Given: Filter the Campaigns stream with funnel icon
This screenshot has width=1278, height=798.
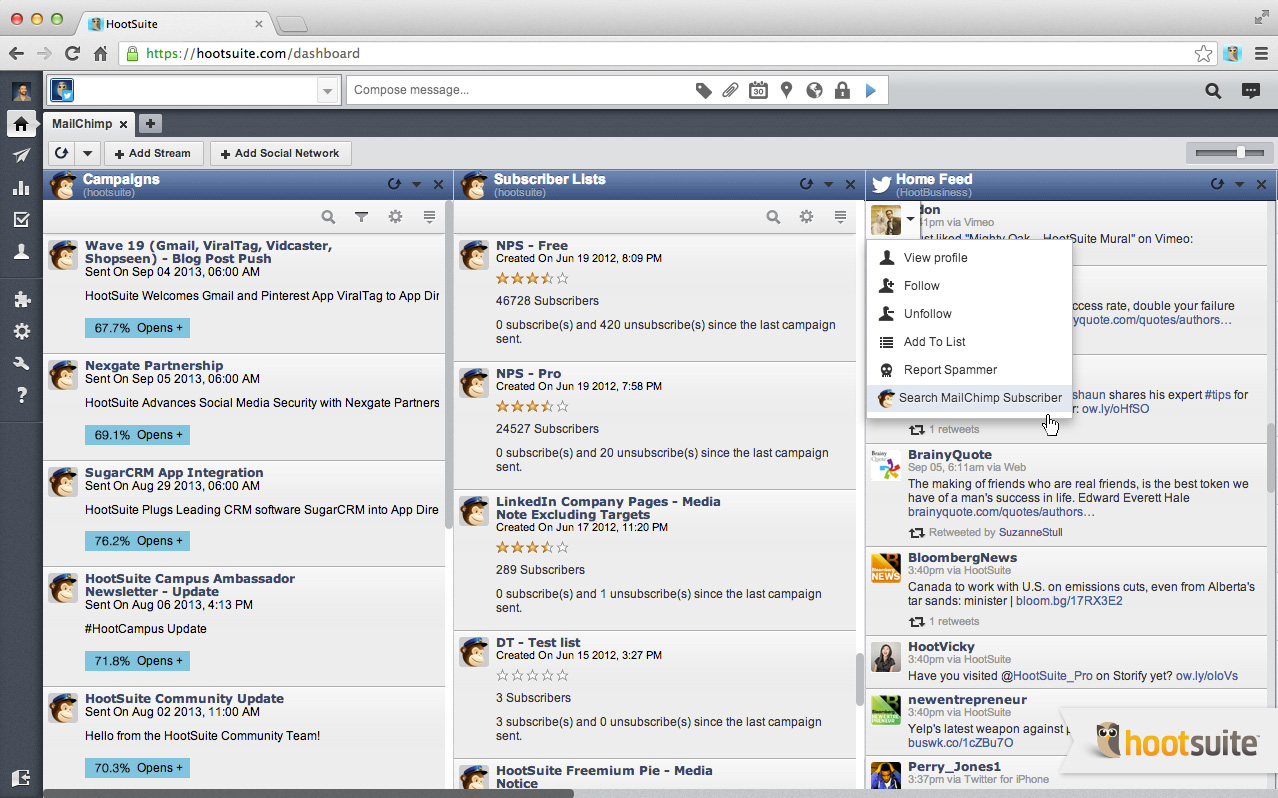Looking at the screenshot, I should pos(362,217).
